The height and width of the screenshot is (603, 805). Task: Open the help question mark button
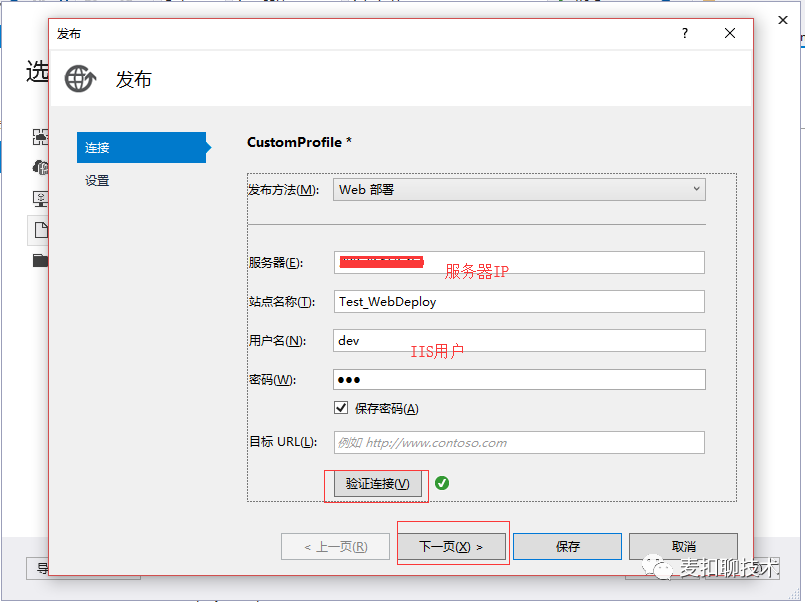[x=684, y=33]
